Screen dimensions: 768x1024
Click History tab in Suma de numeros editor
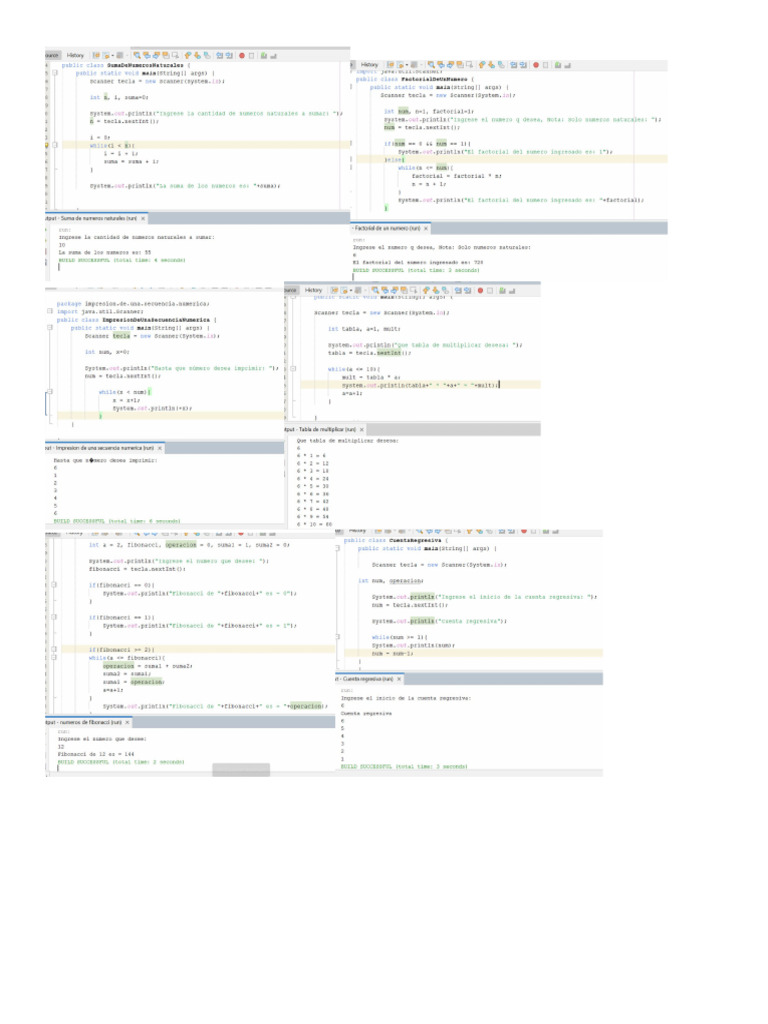(76, 55)
